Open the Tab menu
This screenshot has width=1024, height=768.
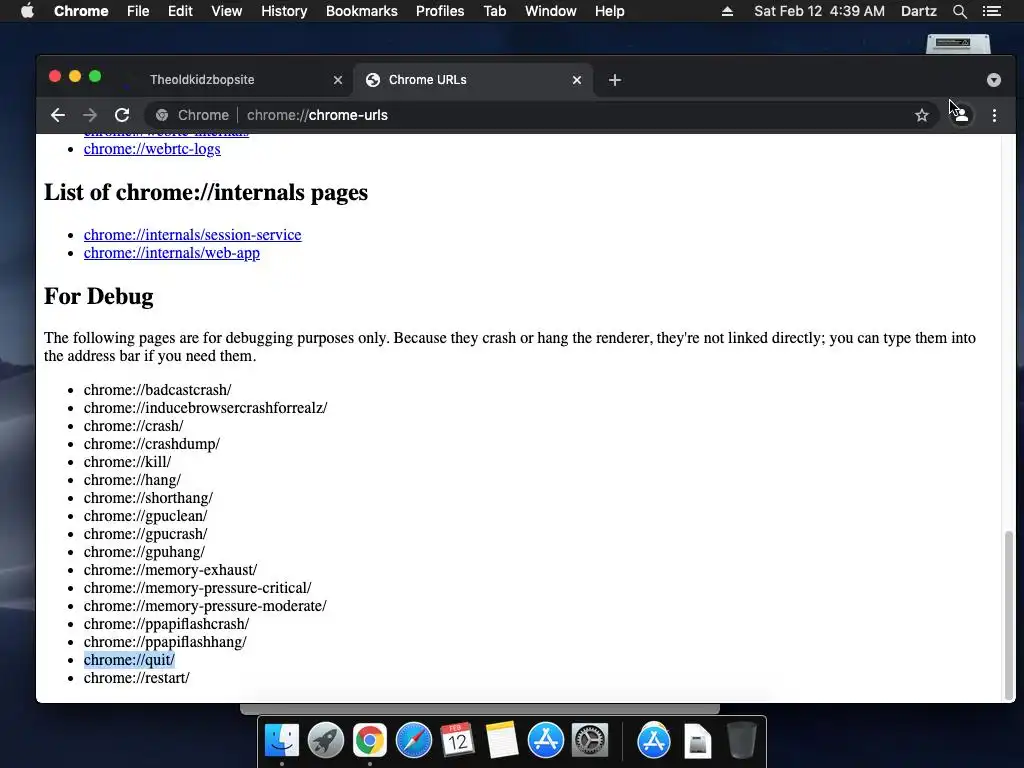[495, 11]
